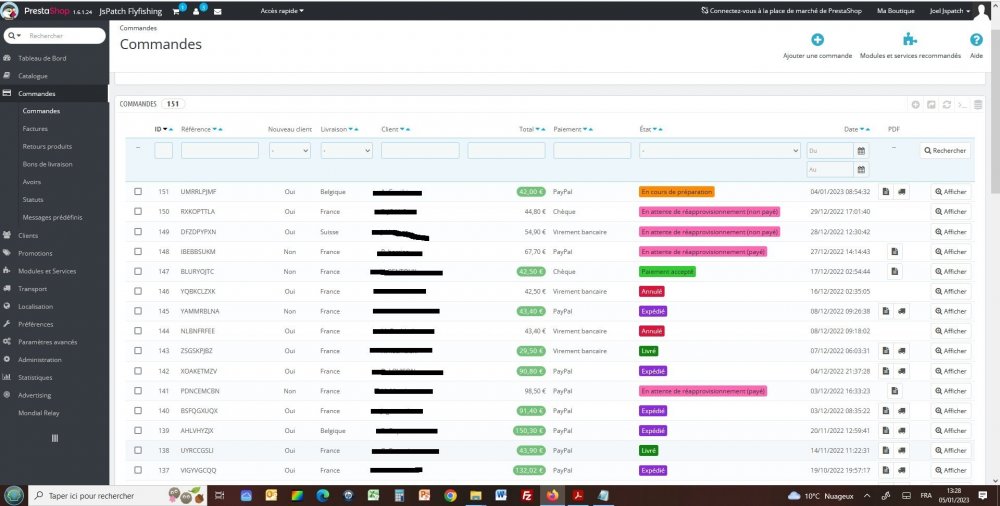Click delivery truck icon for order 145
Image resolution: width=1000 pixels, height=506 pixels.
coord(901,311)
